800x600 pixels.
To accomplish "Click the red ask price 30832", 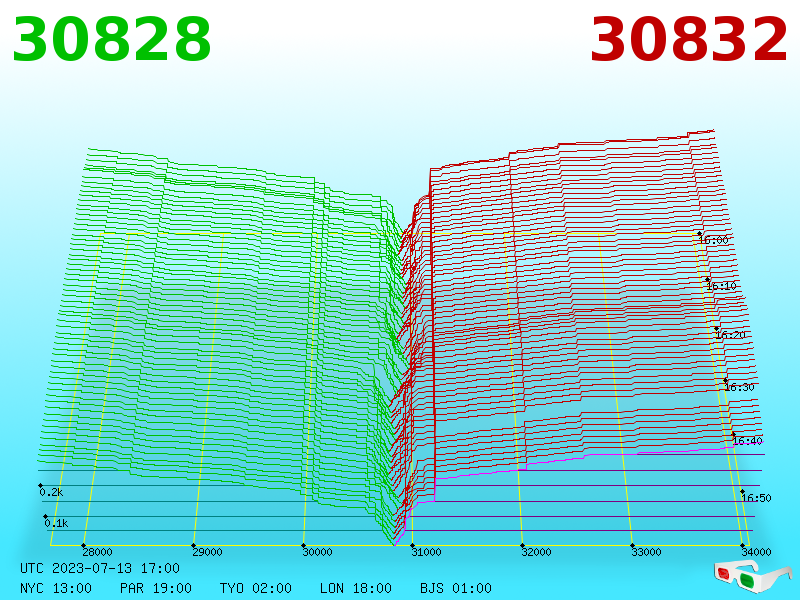I will point(688,40).
